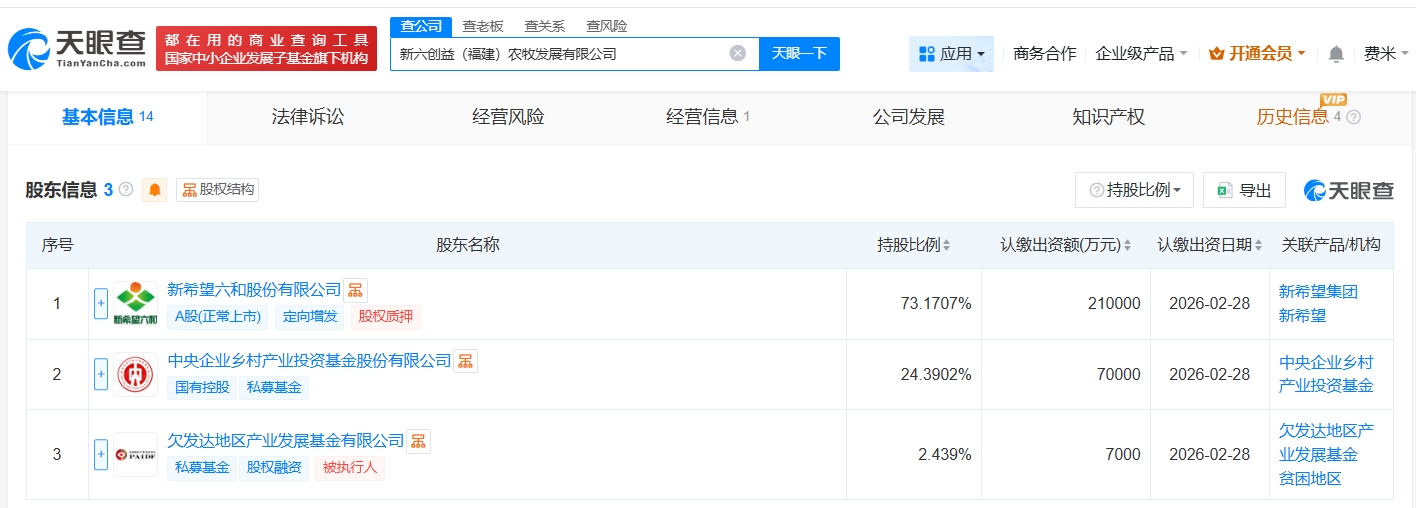Open the 企业级产品 dropdown

pos(1141,54)
